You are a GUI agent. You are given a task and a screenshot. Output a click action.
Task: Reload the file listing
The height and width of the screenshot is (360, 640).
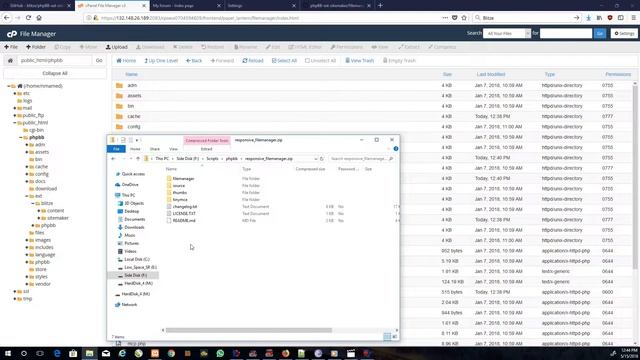tap(253, 60)
